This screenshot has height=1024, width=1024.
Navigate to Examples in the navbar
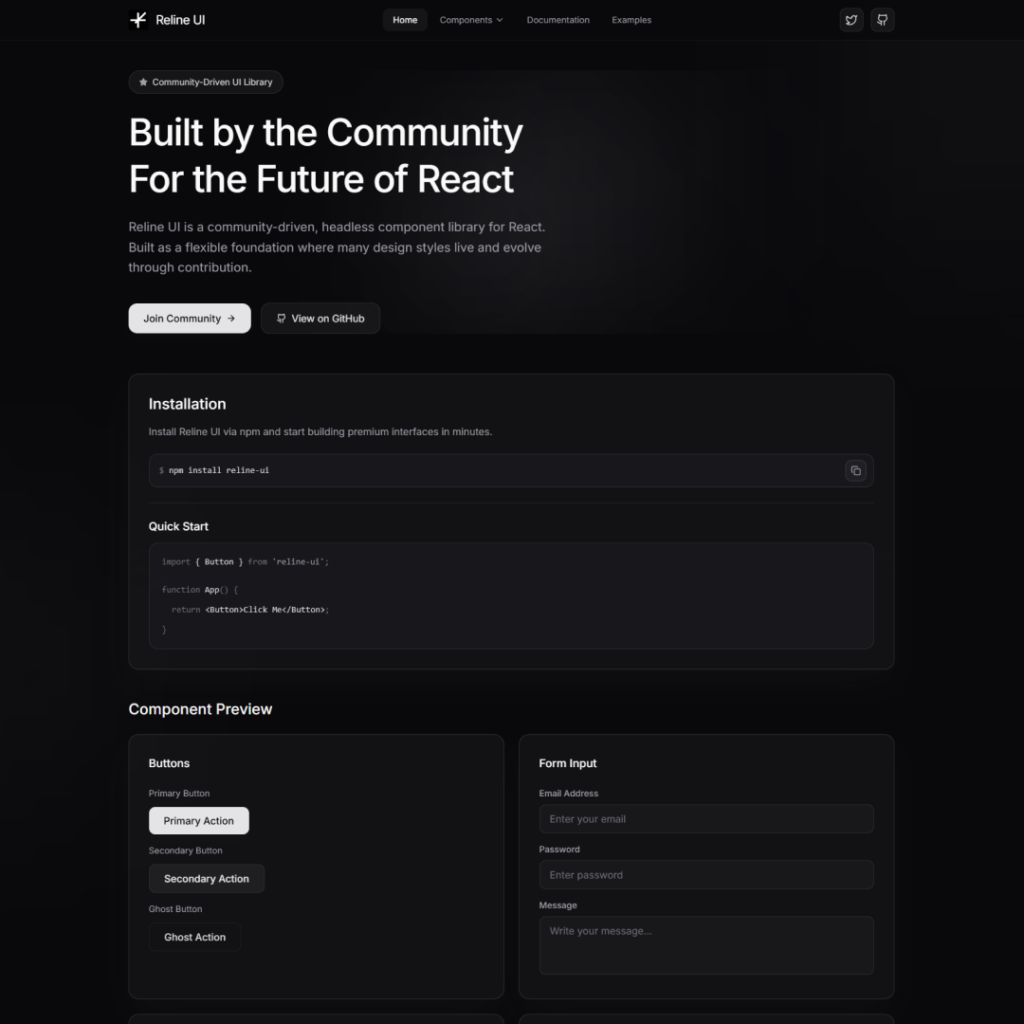tap(631, 20)
